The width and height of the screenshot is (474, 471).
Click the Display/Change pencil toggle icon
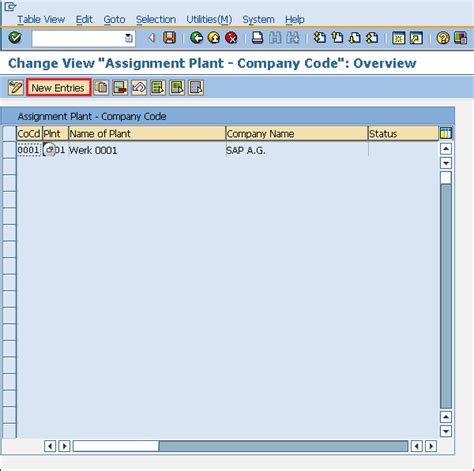click(x=15, y=88)
